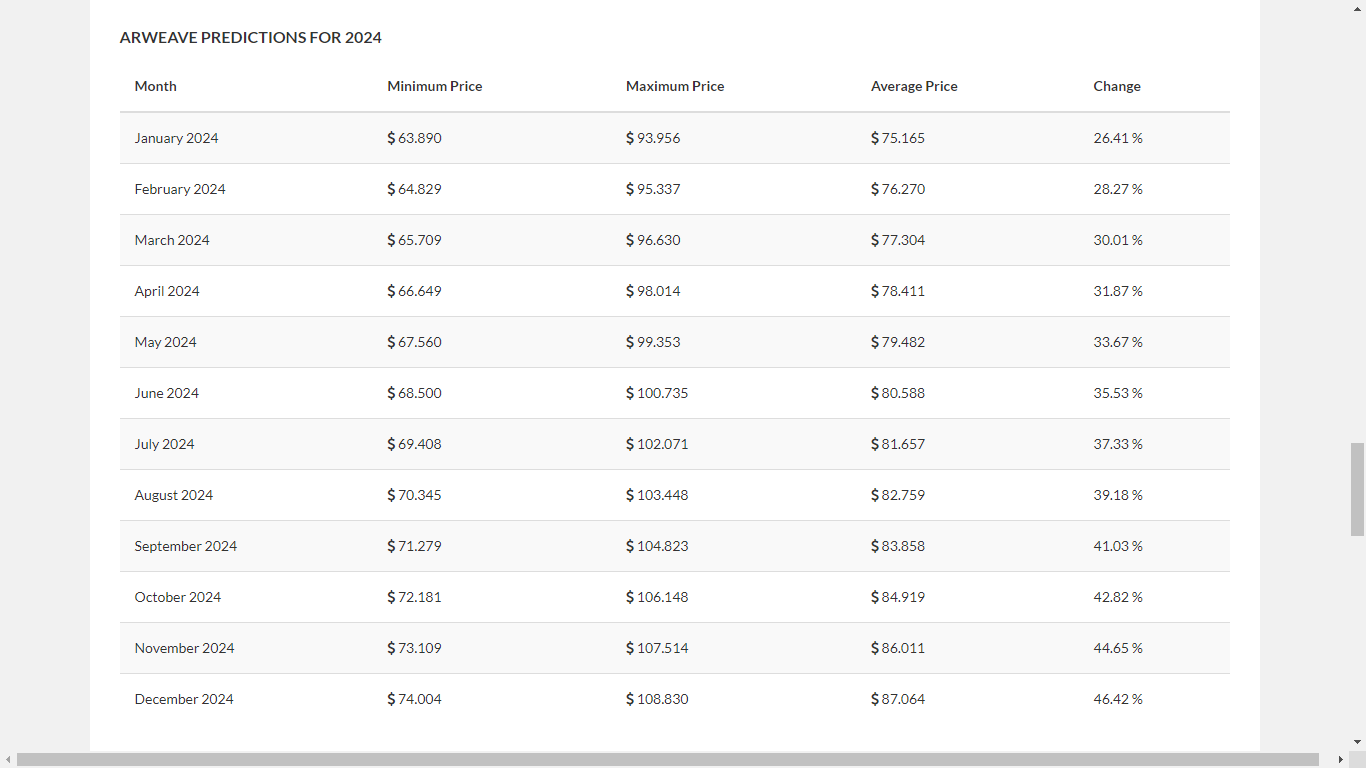Select the July 2024 month link
This screenshot has height=768, width=1366.
click(x=164, y=444)
